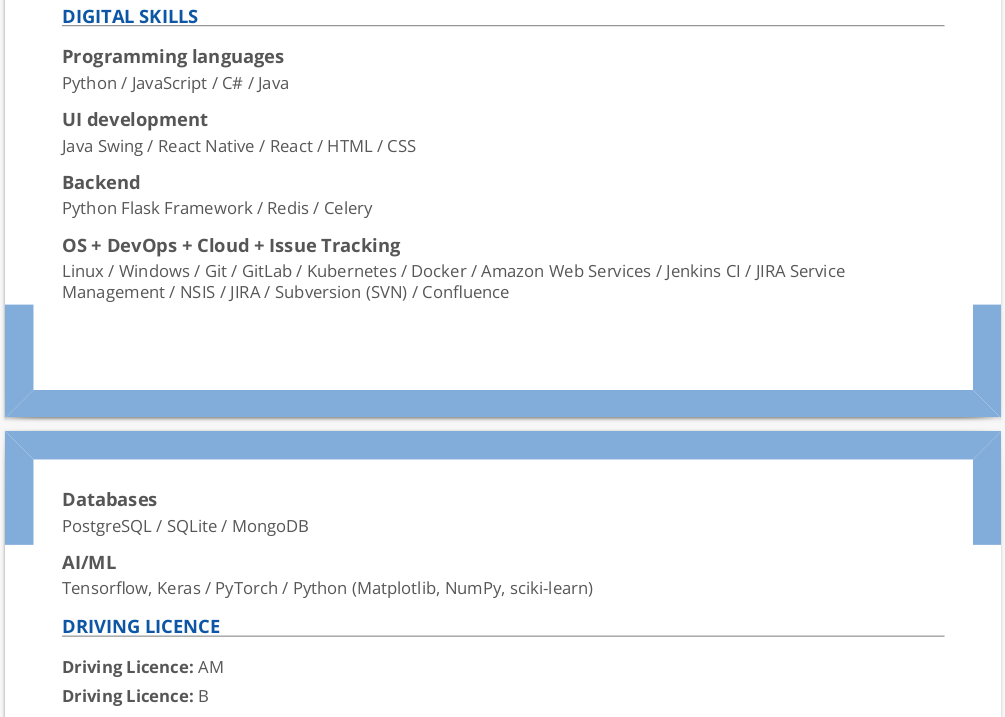Click the DIGITAL SKILLS section heading
The image size is (1005, 717).
(x=130, y=17)
